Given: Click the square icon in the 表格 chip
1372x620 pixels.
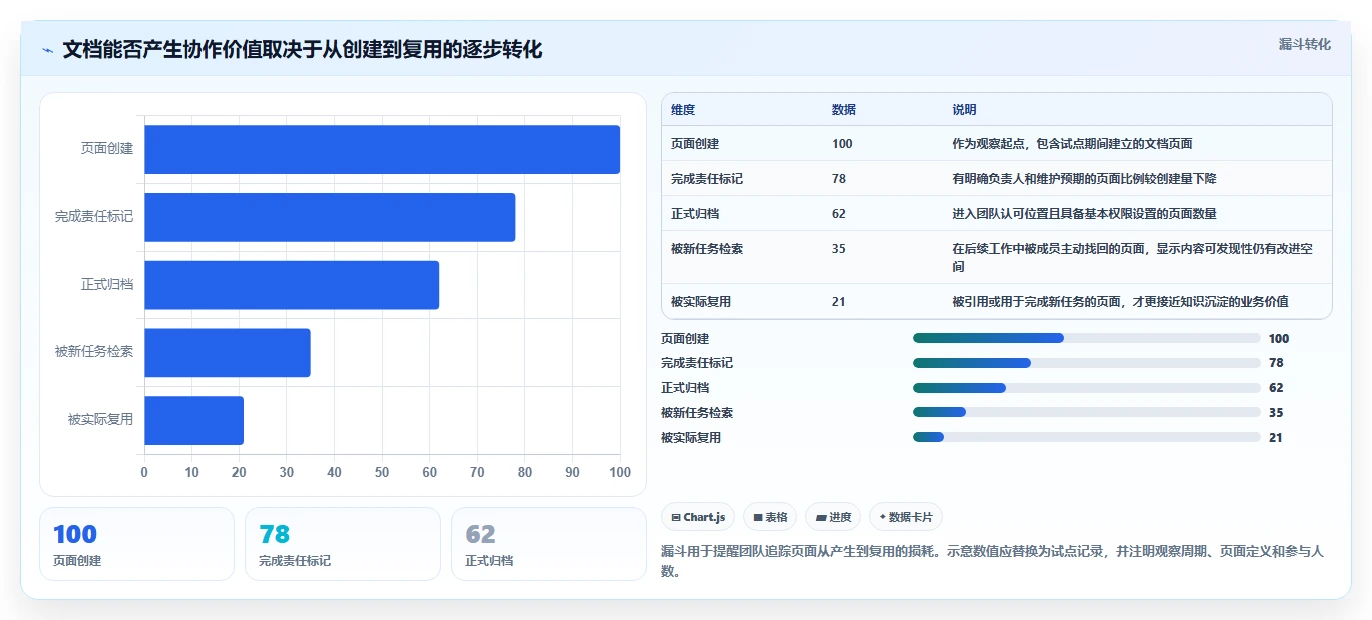Looking at the screenshot, I should [758, 517].
